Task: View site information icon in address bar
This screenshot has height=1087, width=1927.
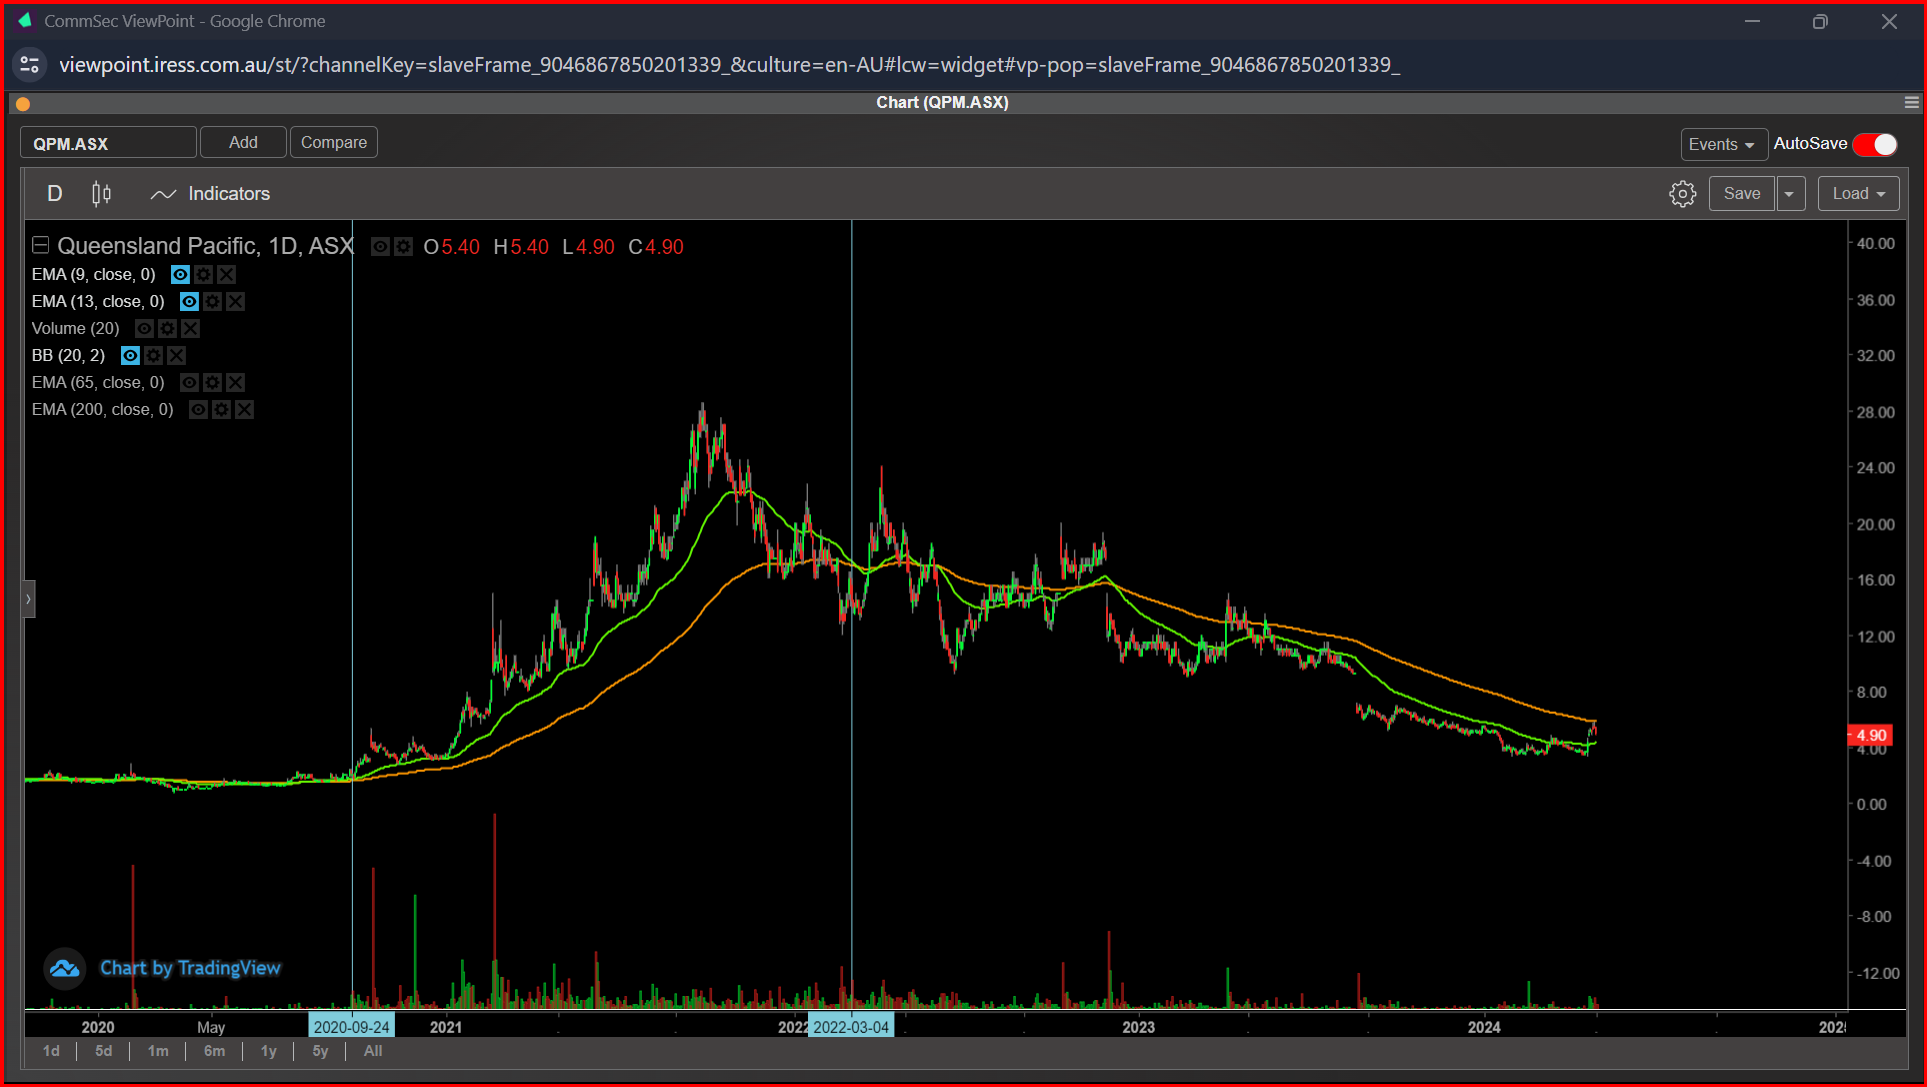Action: click(30, 65)
